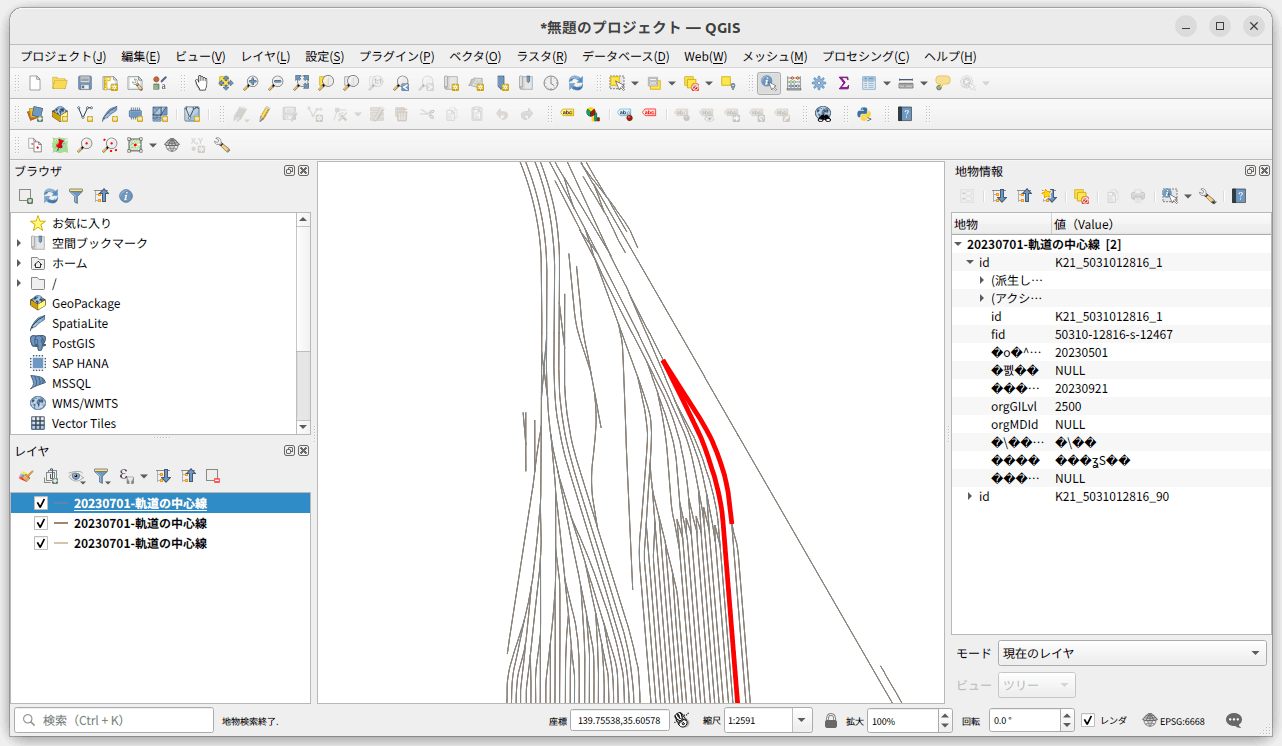Open the ベクタ(O) menu
Image resolution: width=1282 pixels, height=746 pixels.
pos(475,57)
